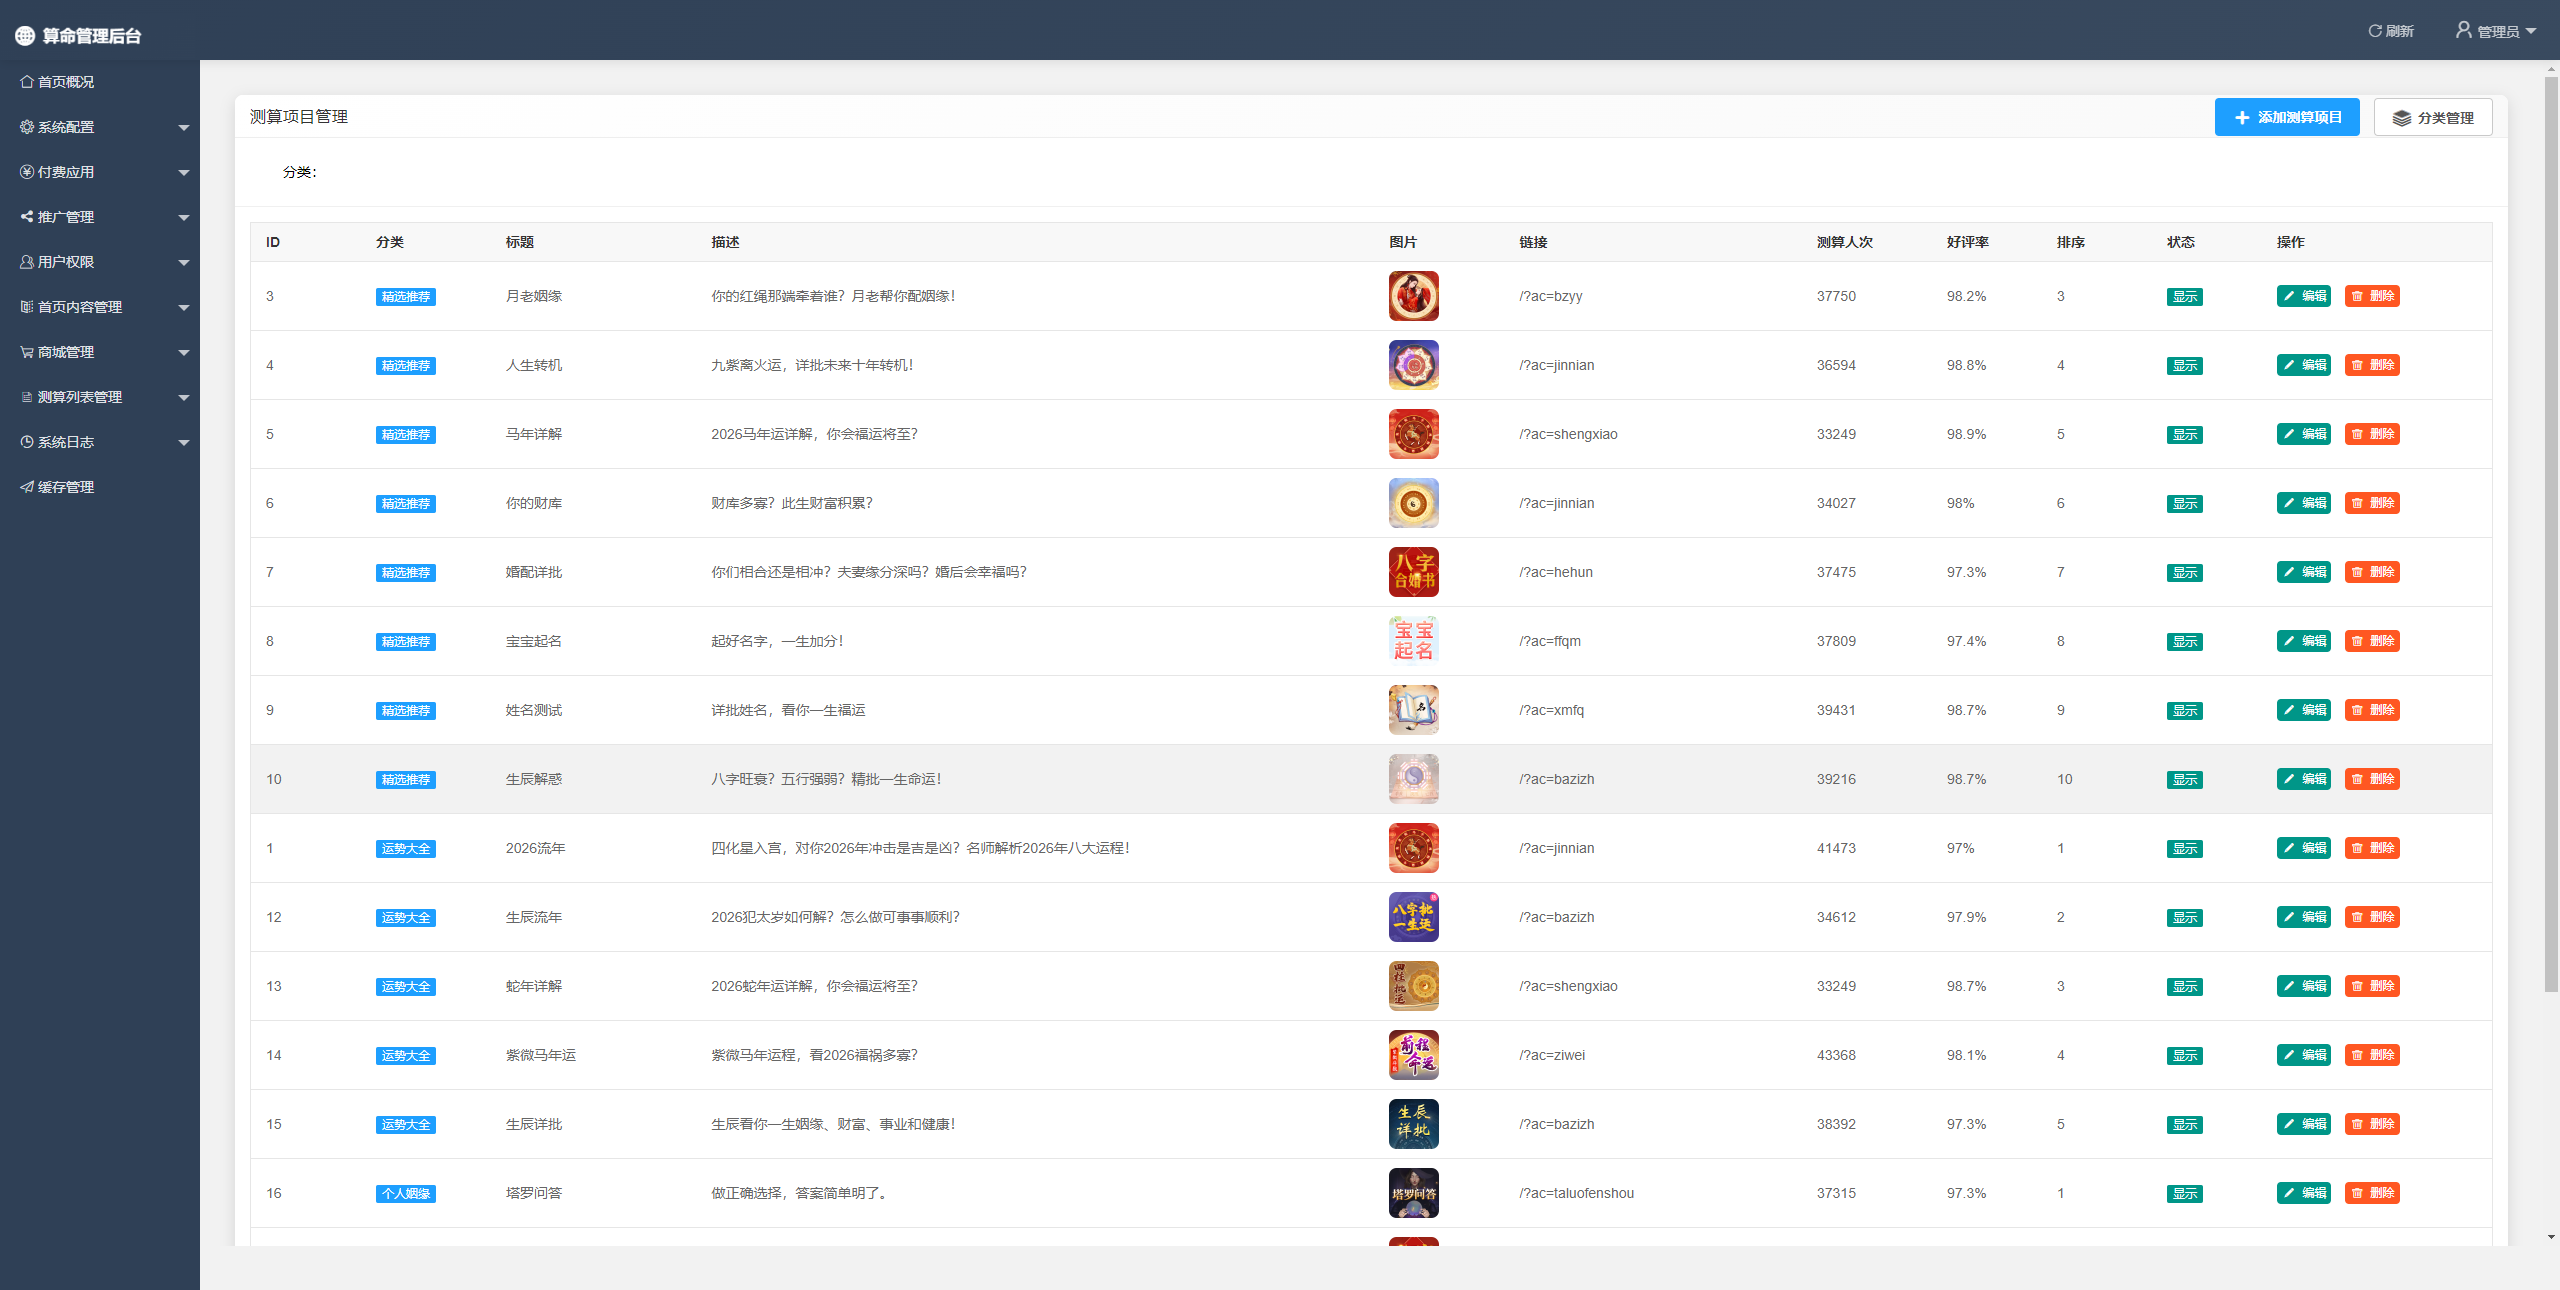Open the 管理员 user account menu

coord(2496,31)
